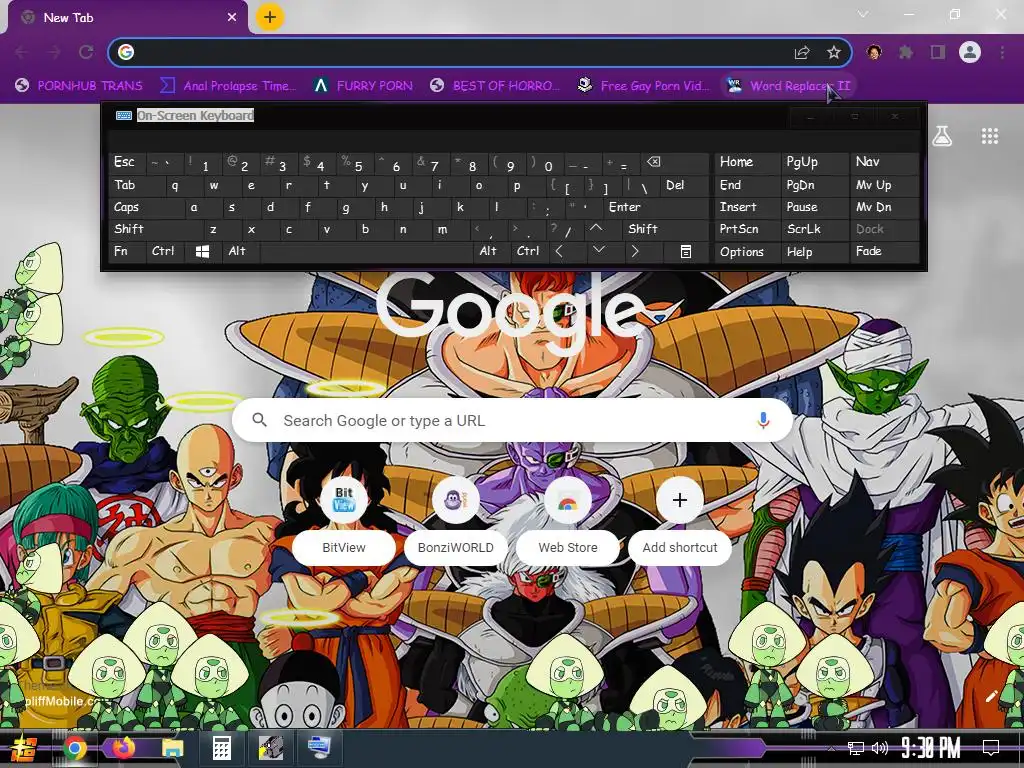Toggle left Shift key on keyboard
1024x768 pixels.
(x=155, y=229)
